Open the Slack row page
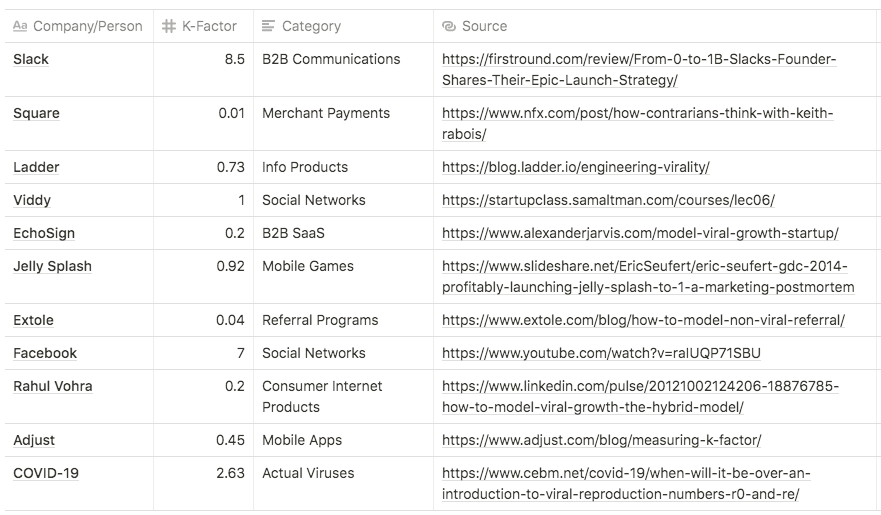881x515 pixels. pyautogui.click(x=31, y=59)
